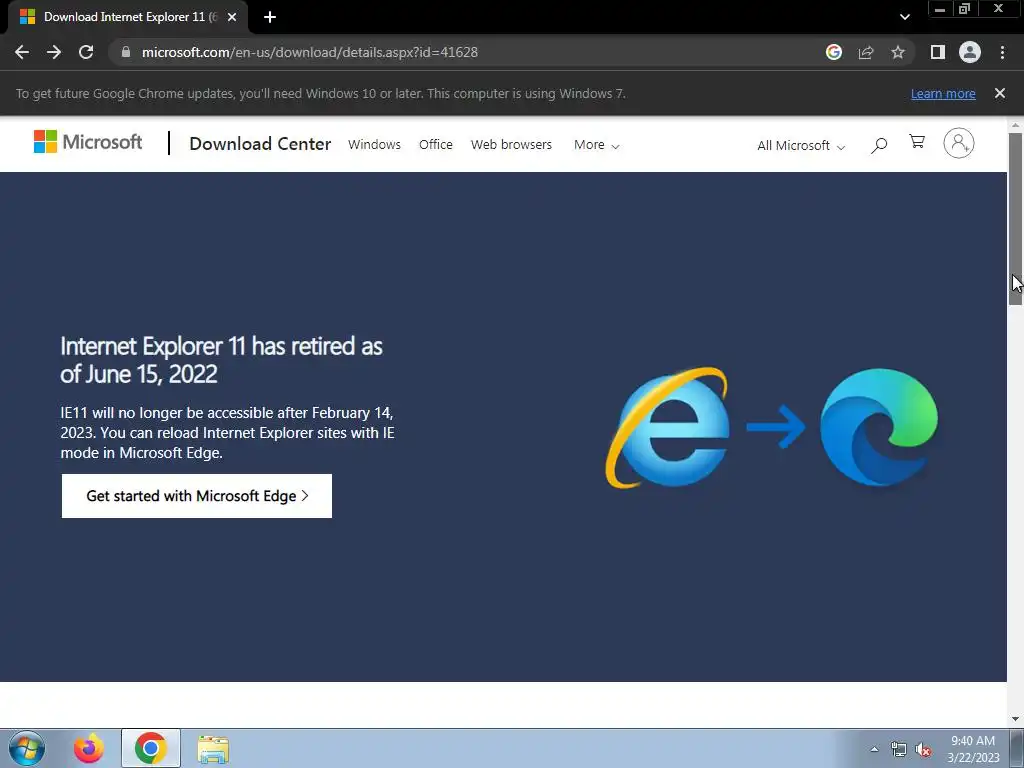Image resolution: width=1024 pixels, height=768 pixels.
Task: Click the muted volume tray icon
Action: pos(923,750)
